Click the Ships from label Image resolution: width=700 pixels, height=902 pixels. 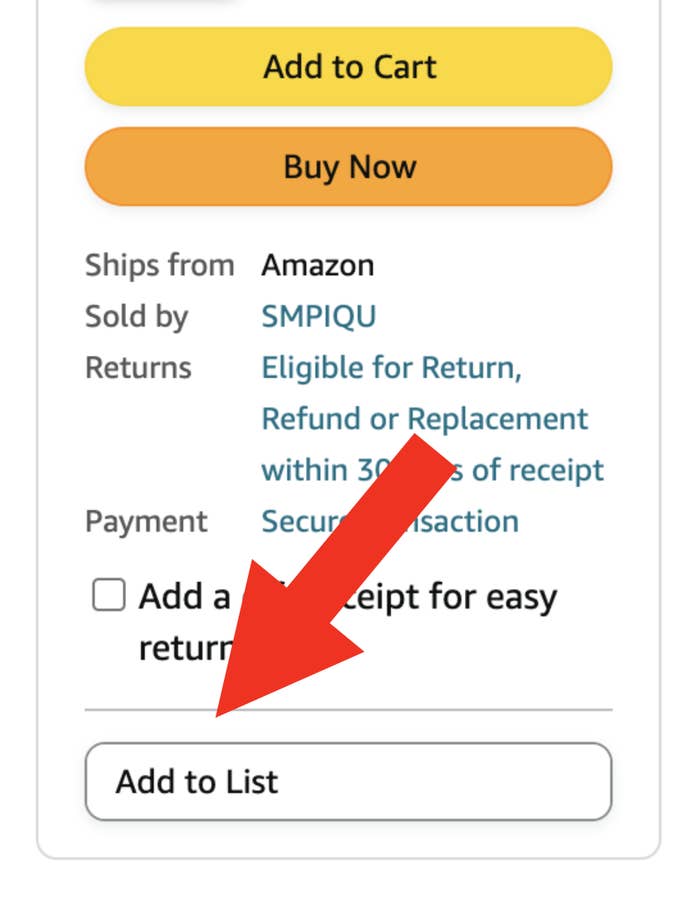159,266
